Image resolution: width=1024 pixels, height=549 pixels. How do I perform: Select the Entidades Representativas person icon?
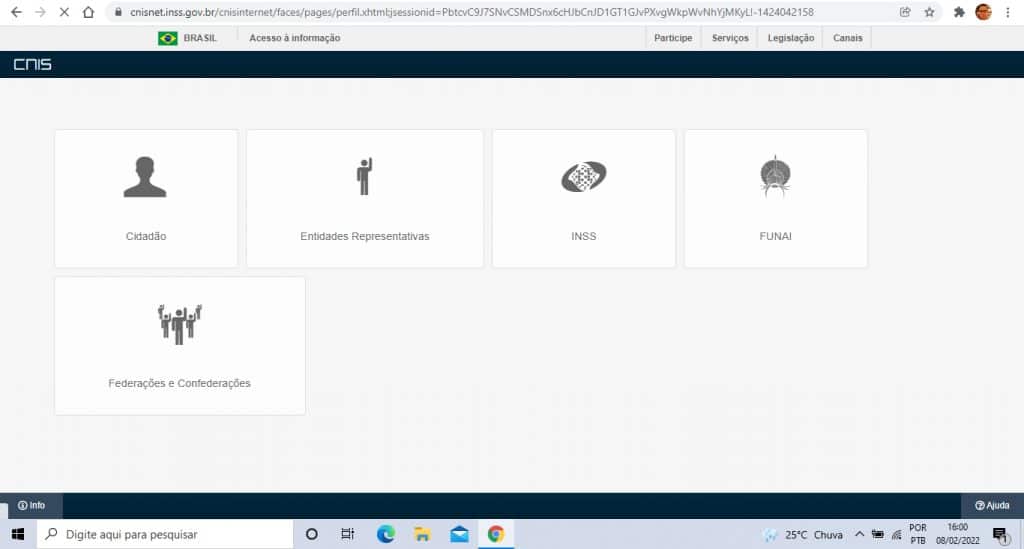[364, 176]
